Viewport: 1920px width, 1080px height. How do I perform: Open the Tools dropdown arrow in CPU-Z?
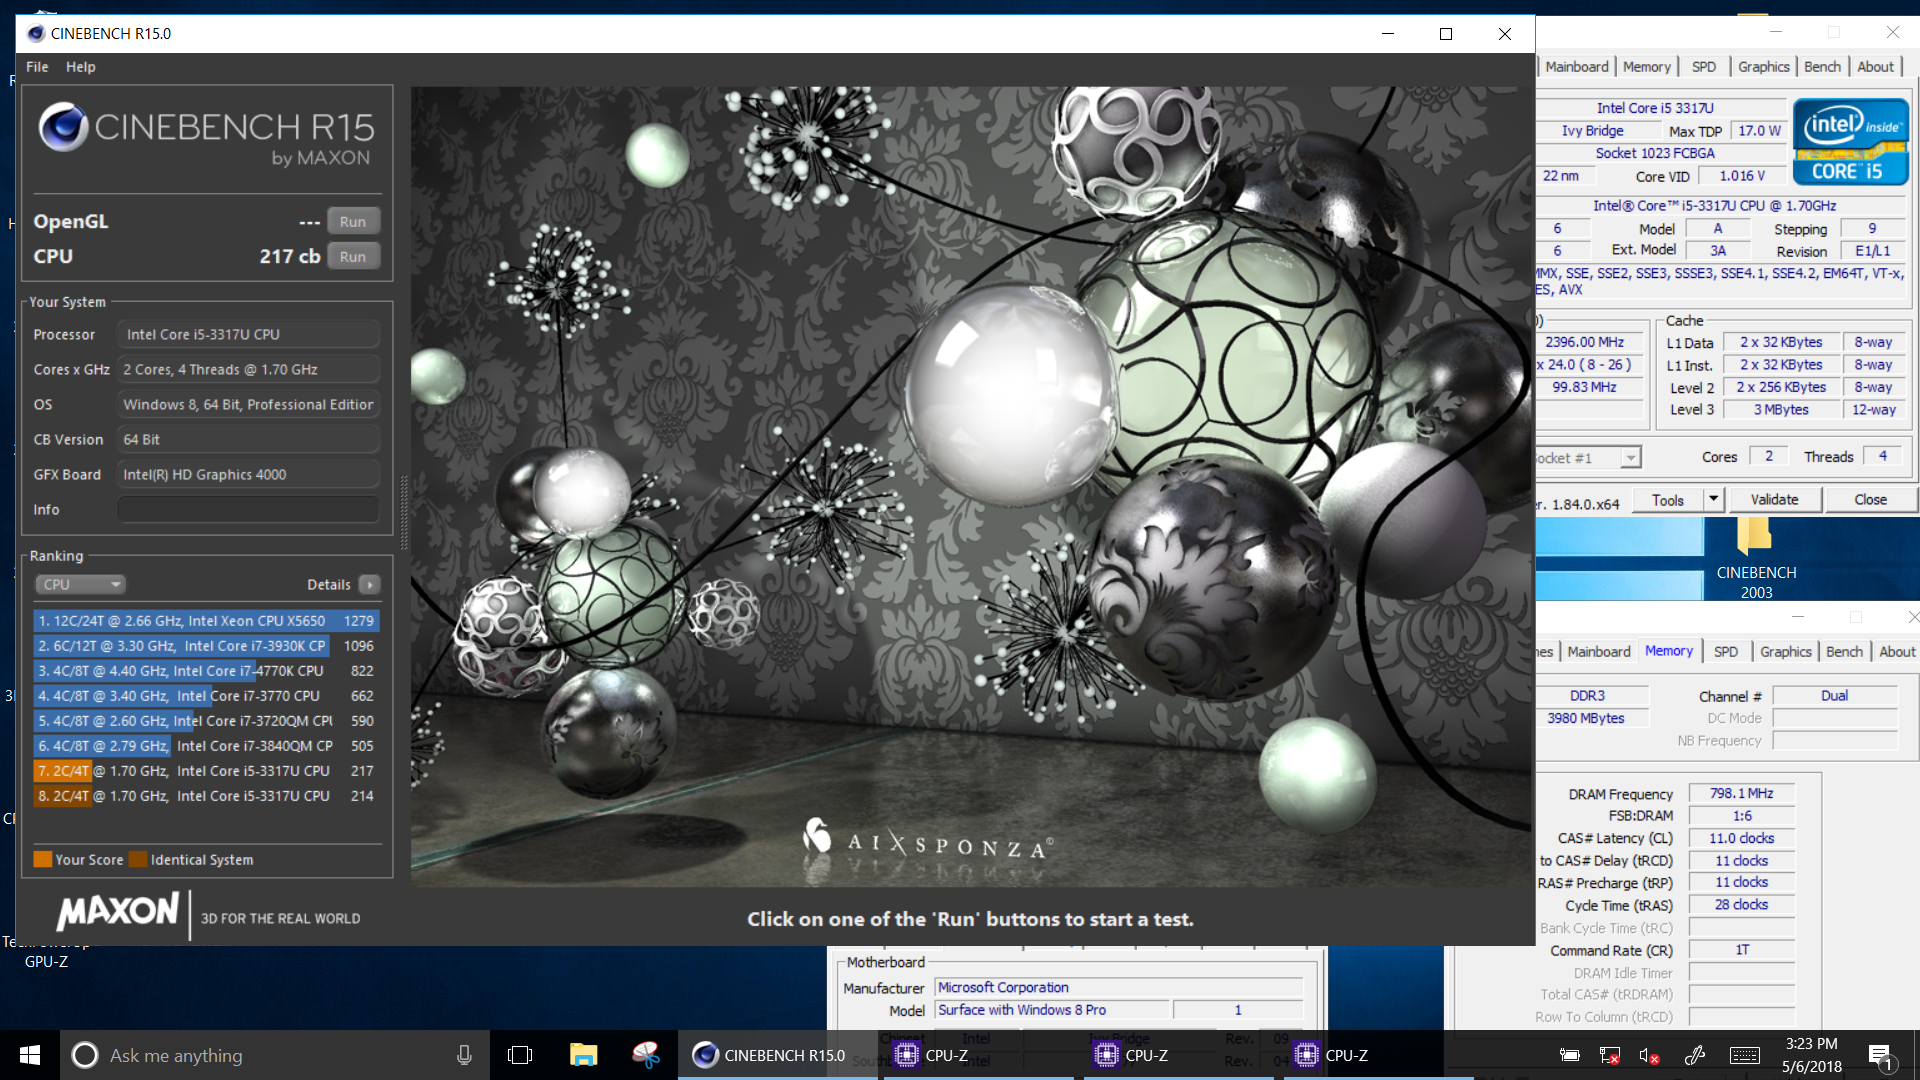[1713, 499]
